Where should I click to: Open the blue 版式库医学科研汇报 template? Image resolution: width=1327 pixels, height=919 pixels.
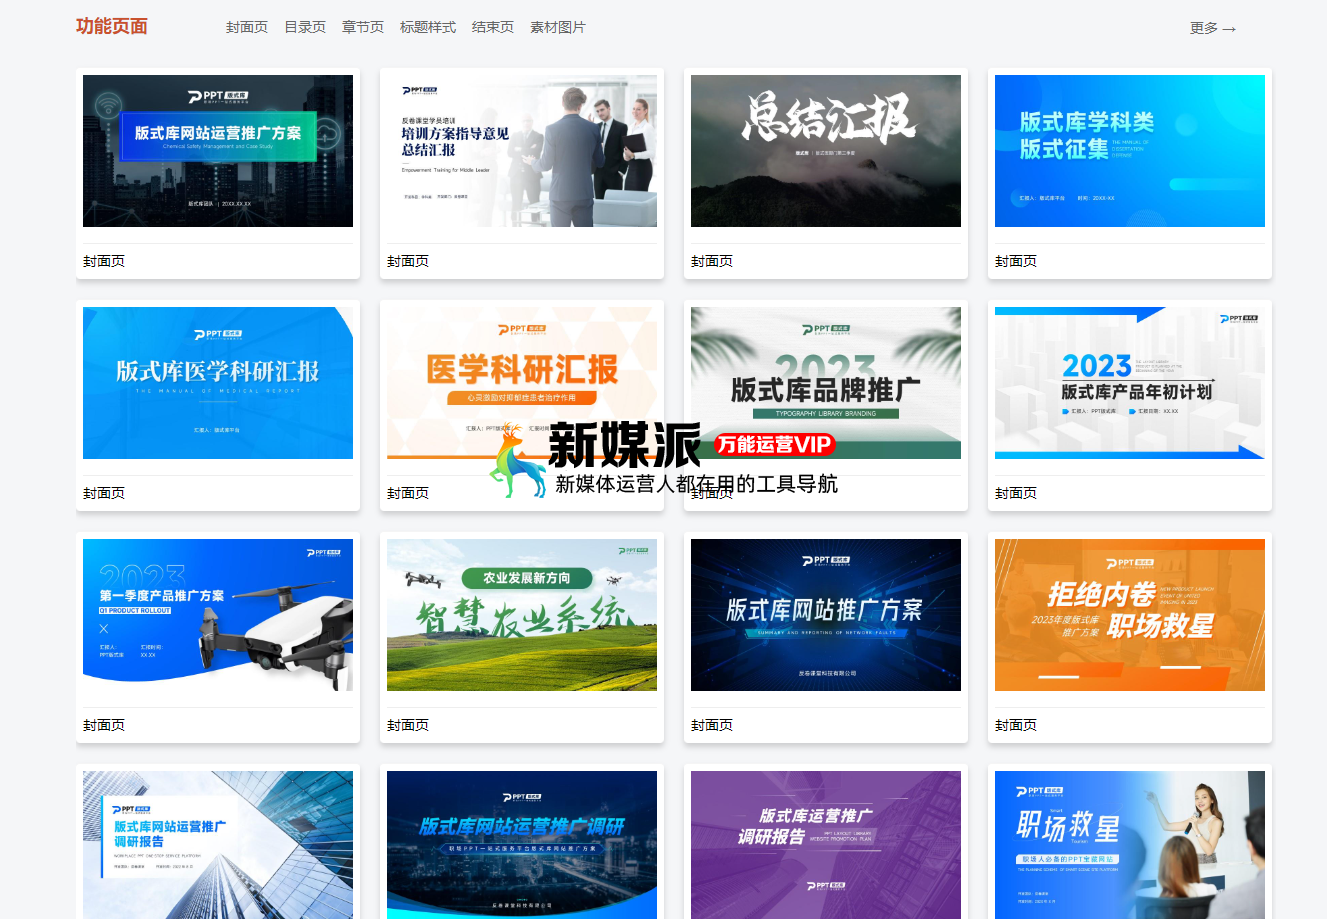218,383
